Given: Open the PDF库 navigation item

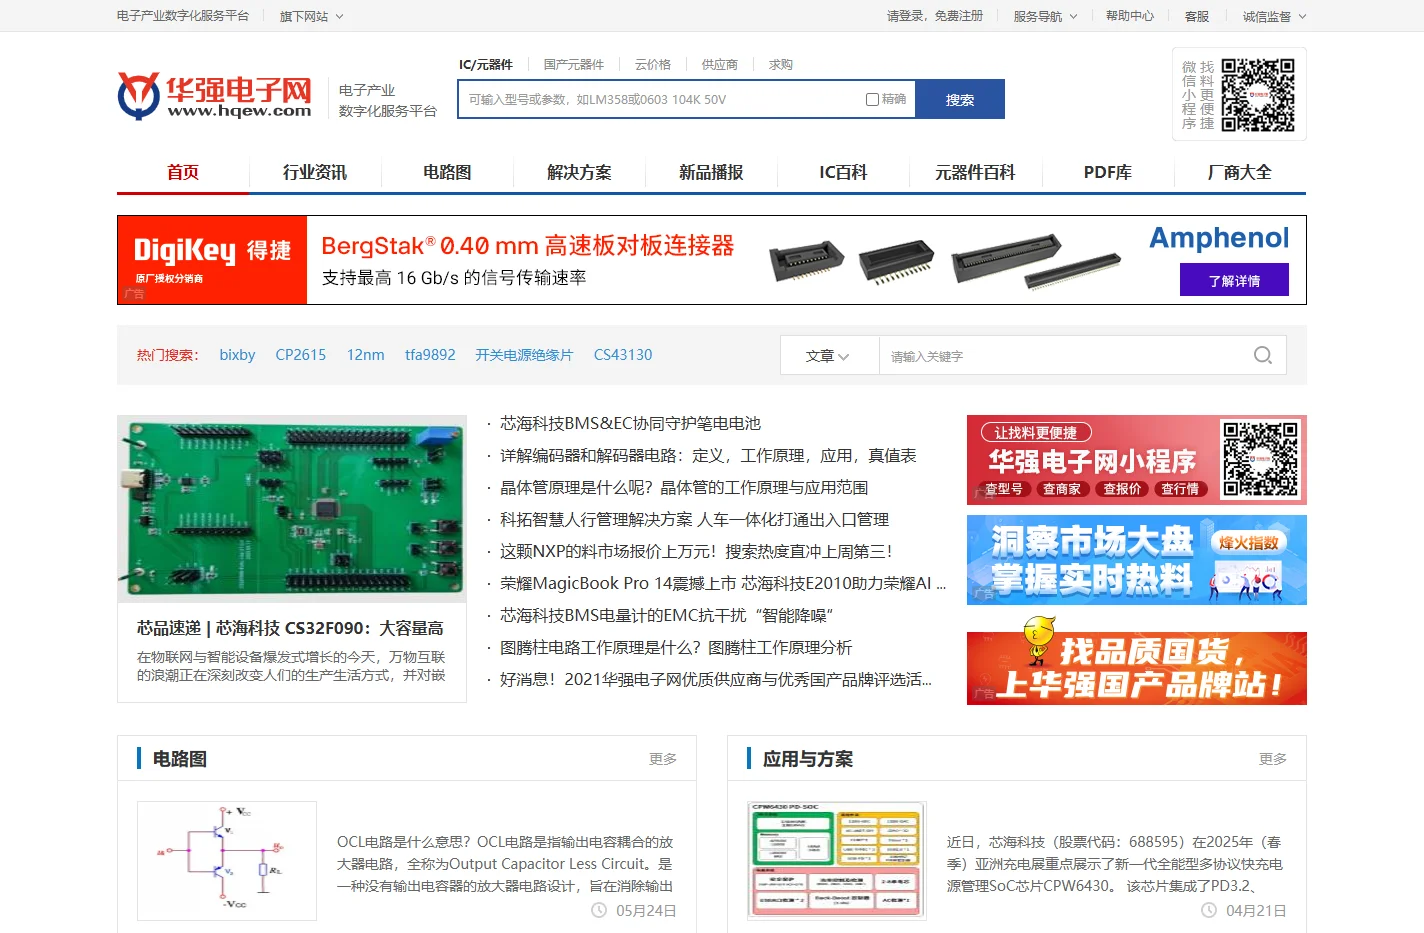Looking at the screenshot, I should (x=1108, y=172).
